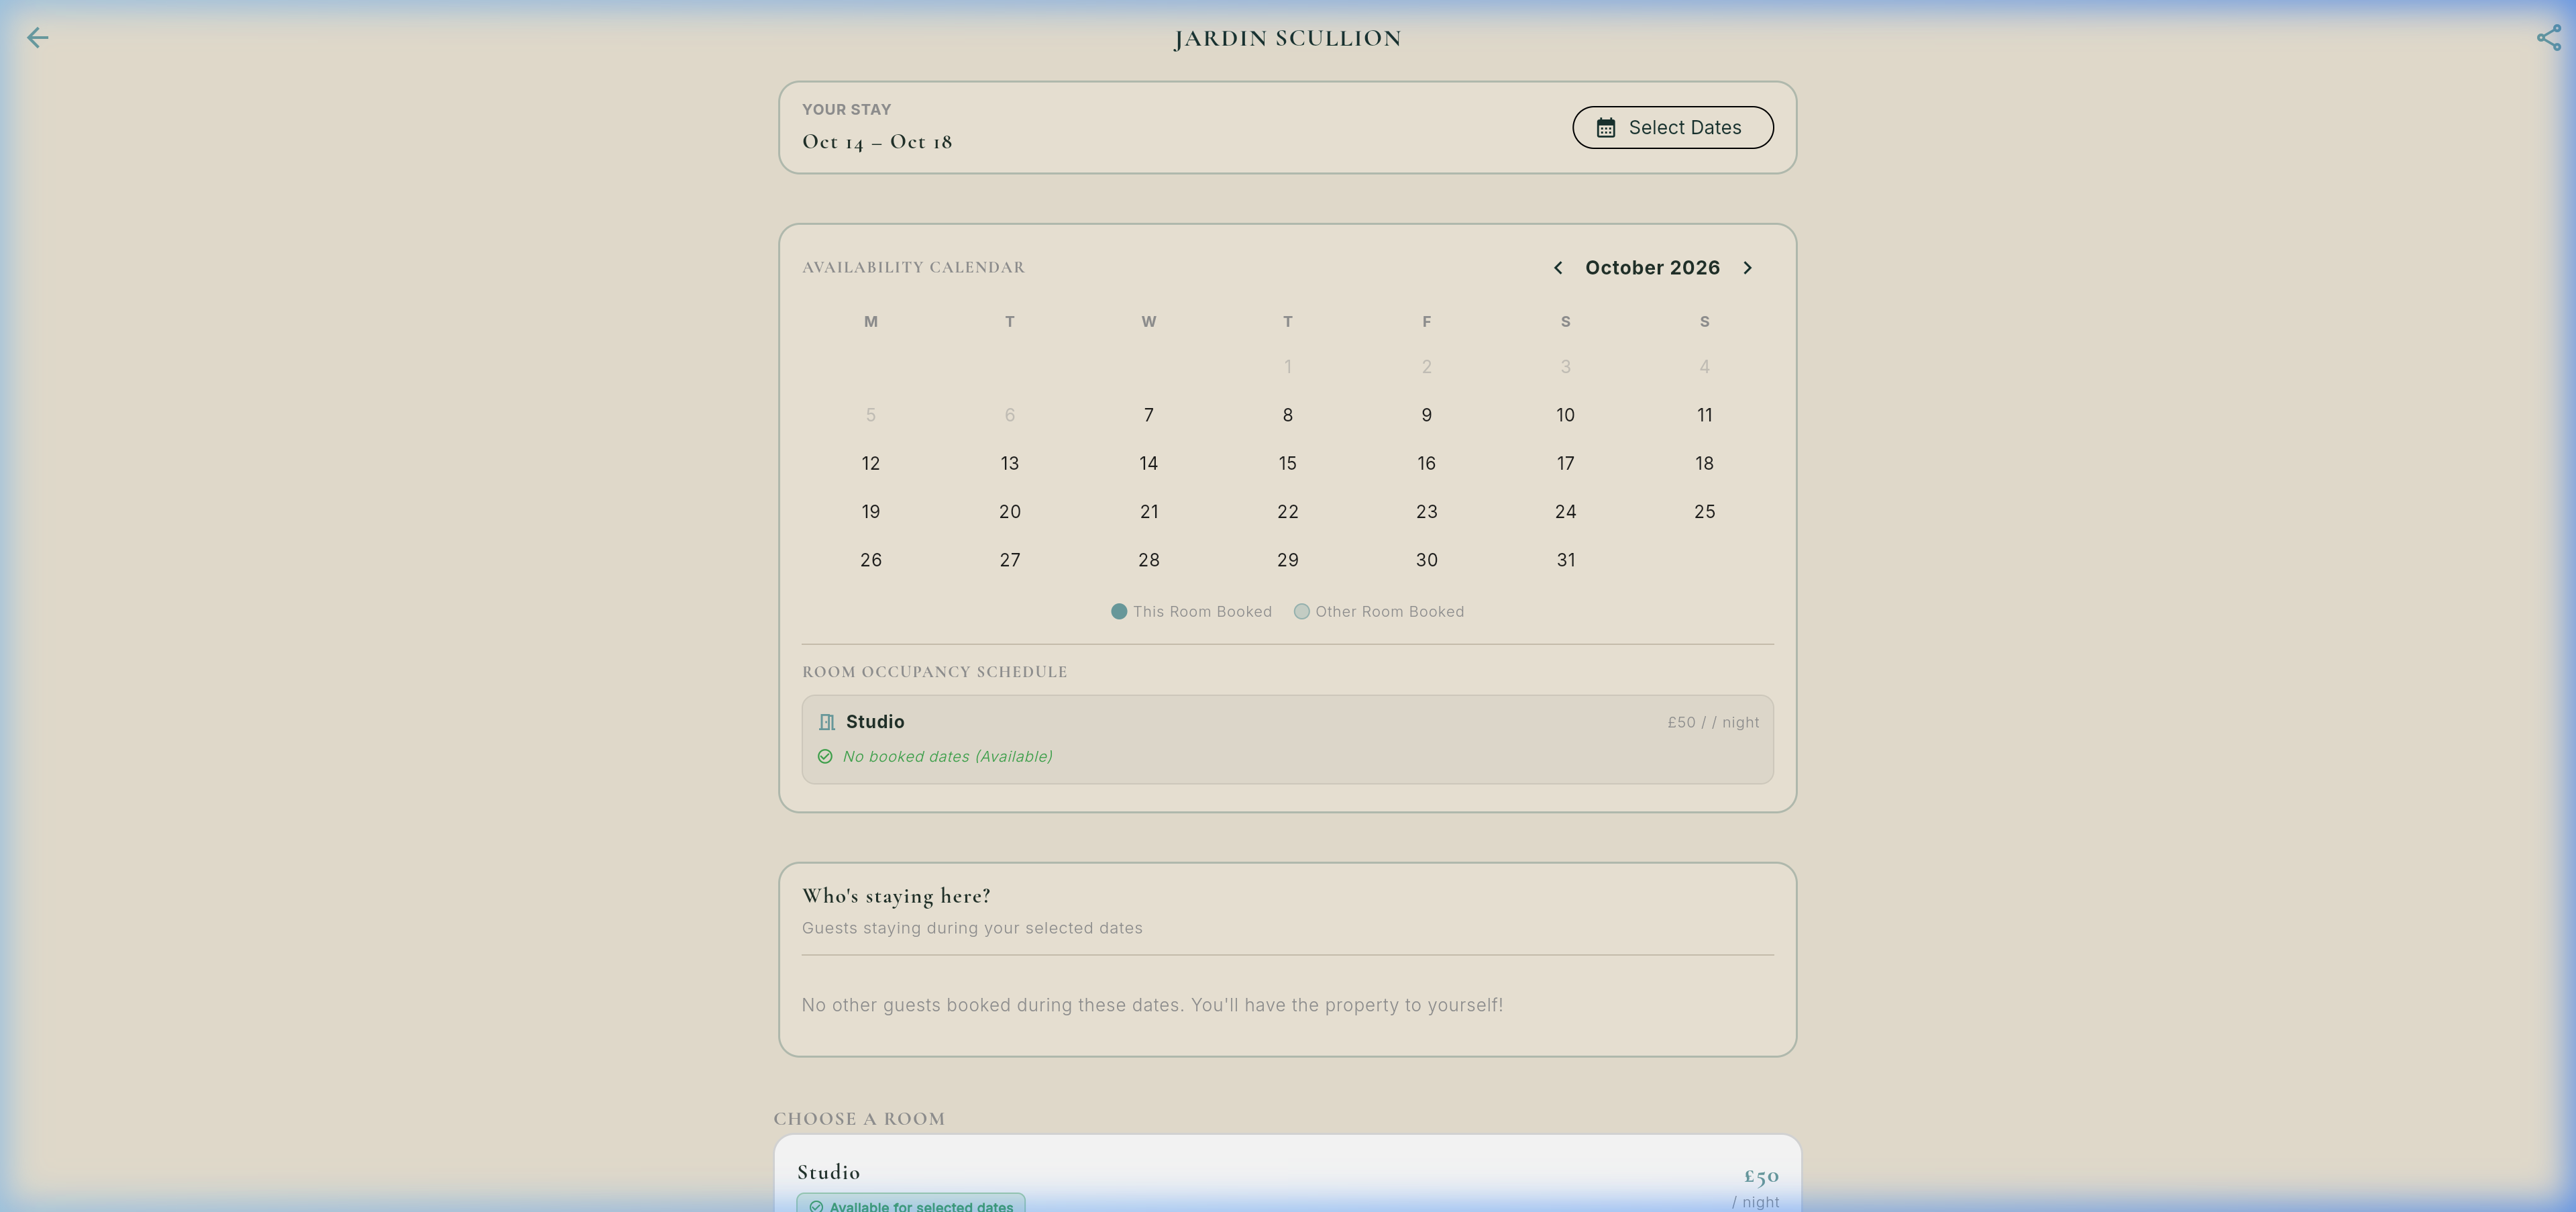Click the 'October 2026' month label
Screen dimensions: 2576x1212
coord(1652,268)
